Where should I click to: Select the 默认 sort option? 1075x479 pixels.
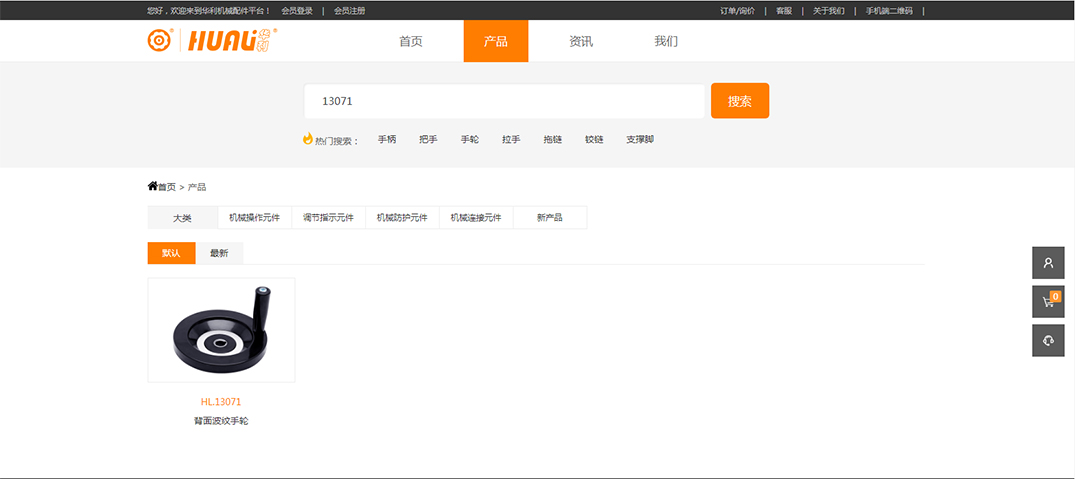pyautogui.click(x=171, y=253)
